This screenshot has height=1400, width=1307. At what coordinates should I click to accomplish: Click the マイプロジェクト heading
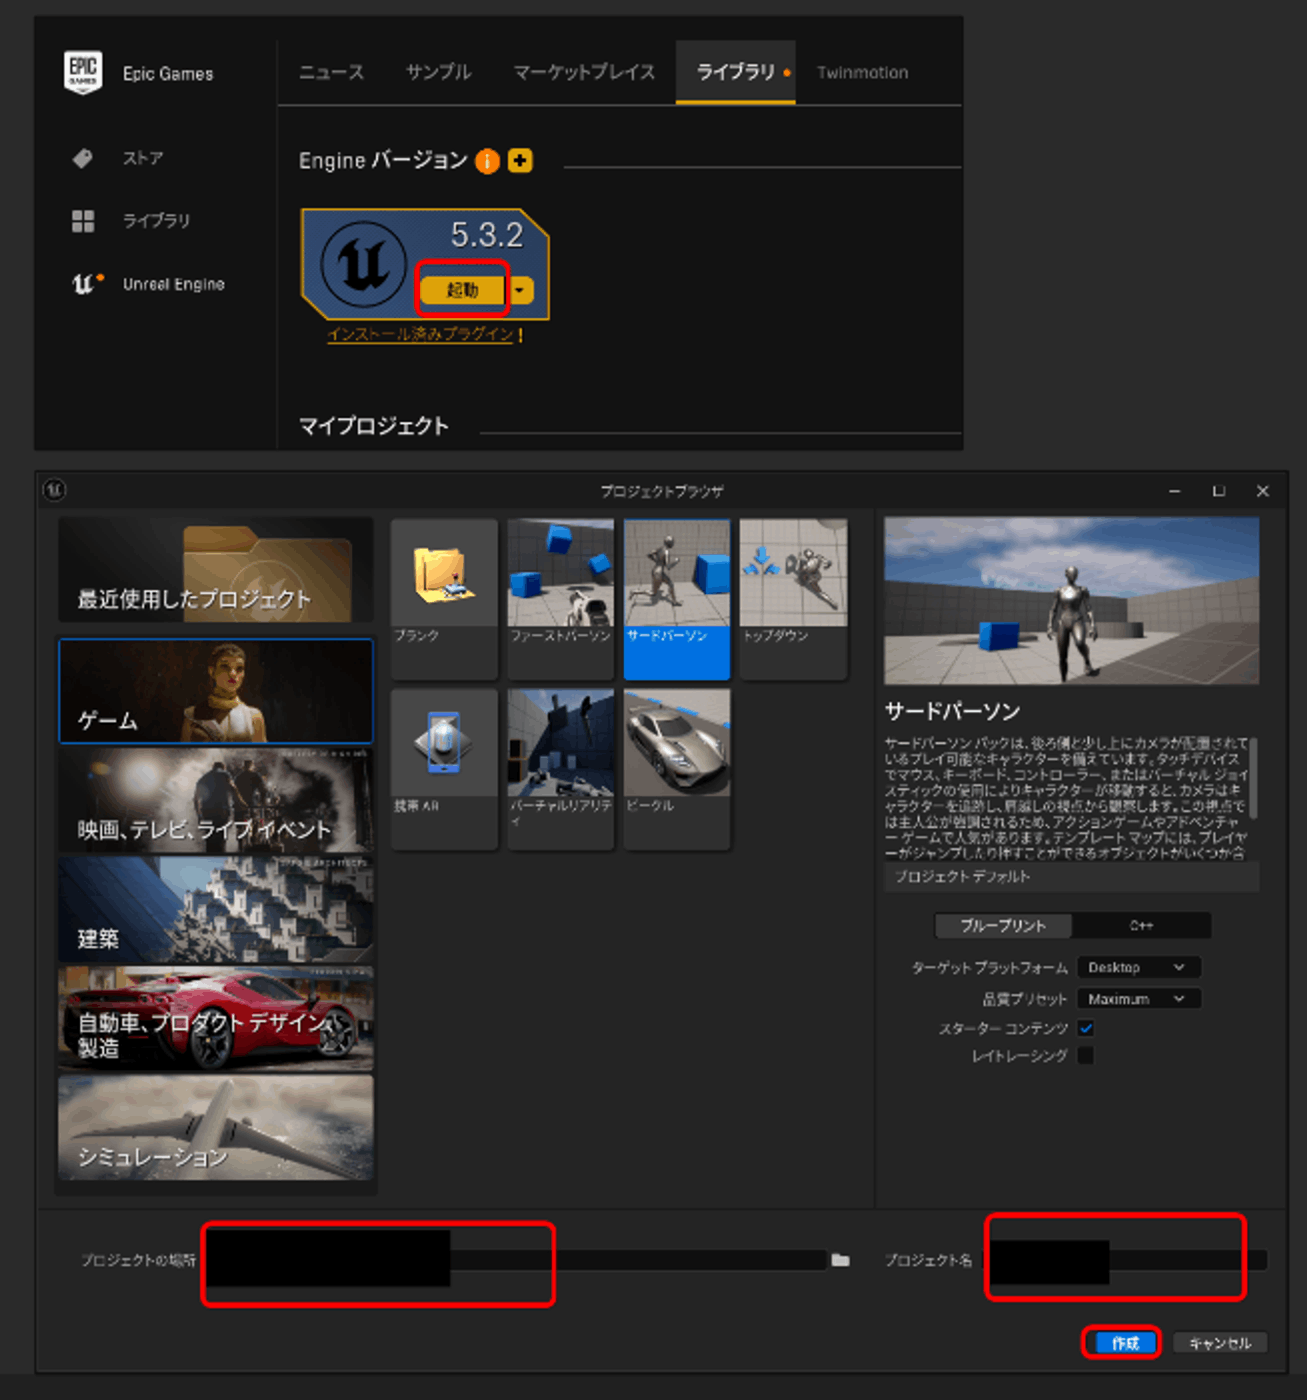click(x=374, y=426)
